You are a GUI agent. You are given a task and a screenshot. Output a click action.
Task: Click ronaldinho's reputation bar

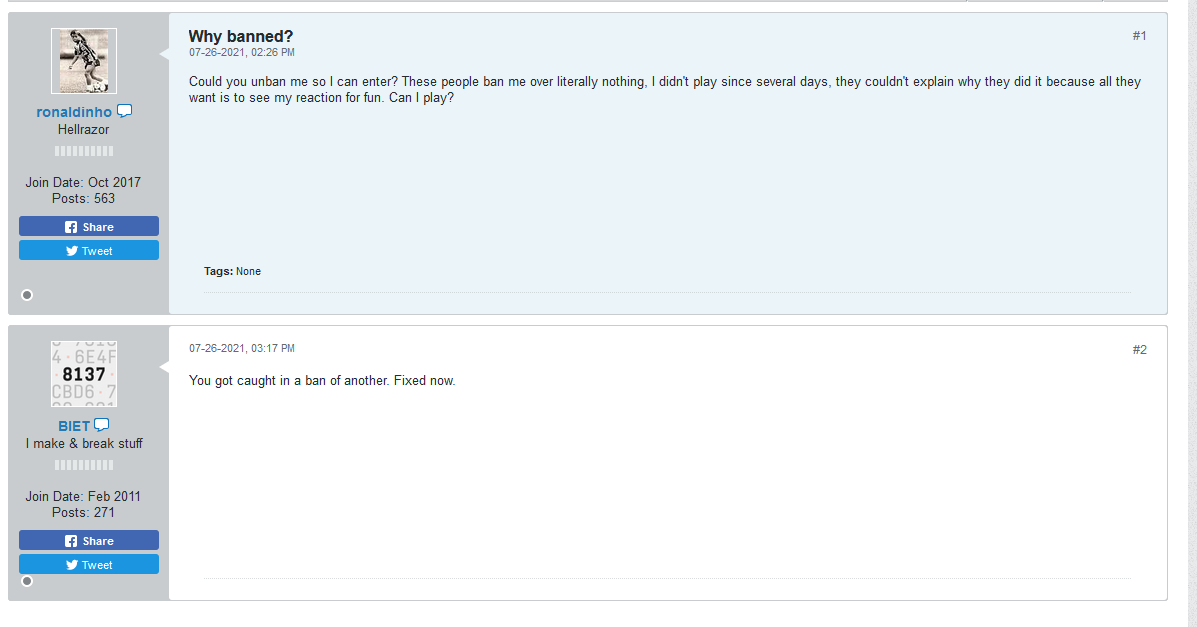84,151
